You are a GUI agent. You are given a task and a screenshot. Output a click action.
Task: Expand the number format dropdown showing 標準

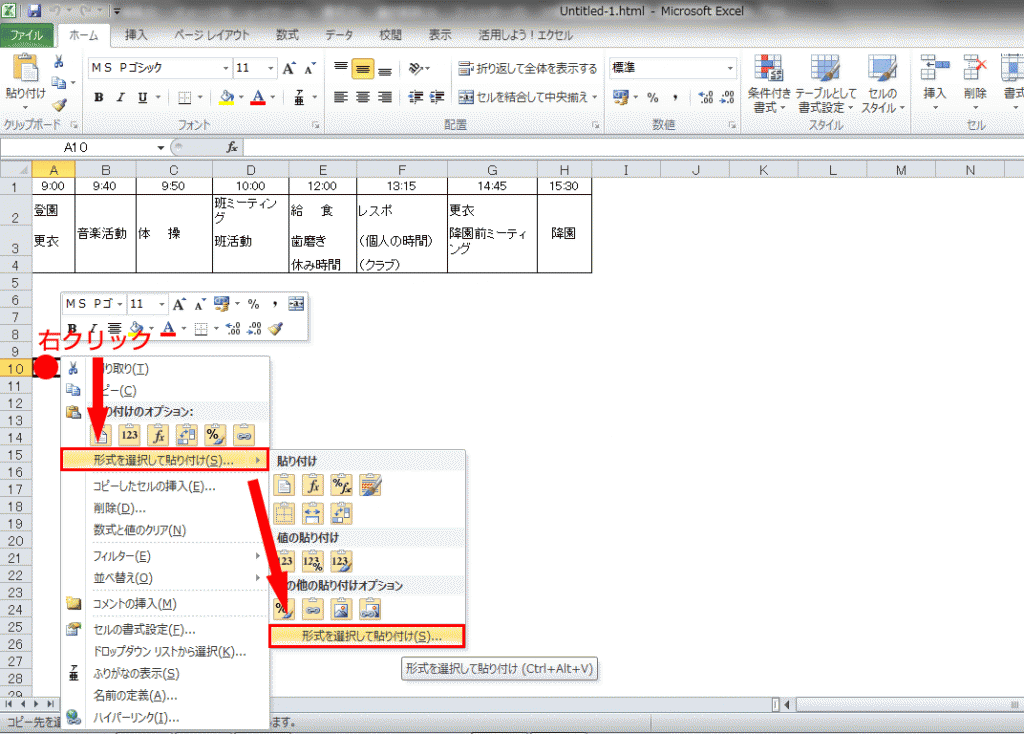click(x=731, y=69)
